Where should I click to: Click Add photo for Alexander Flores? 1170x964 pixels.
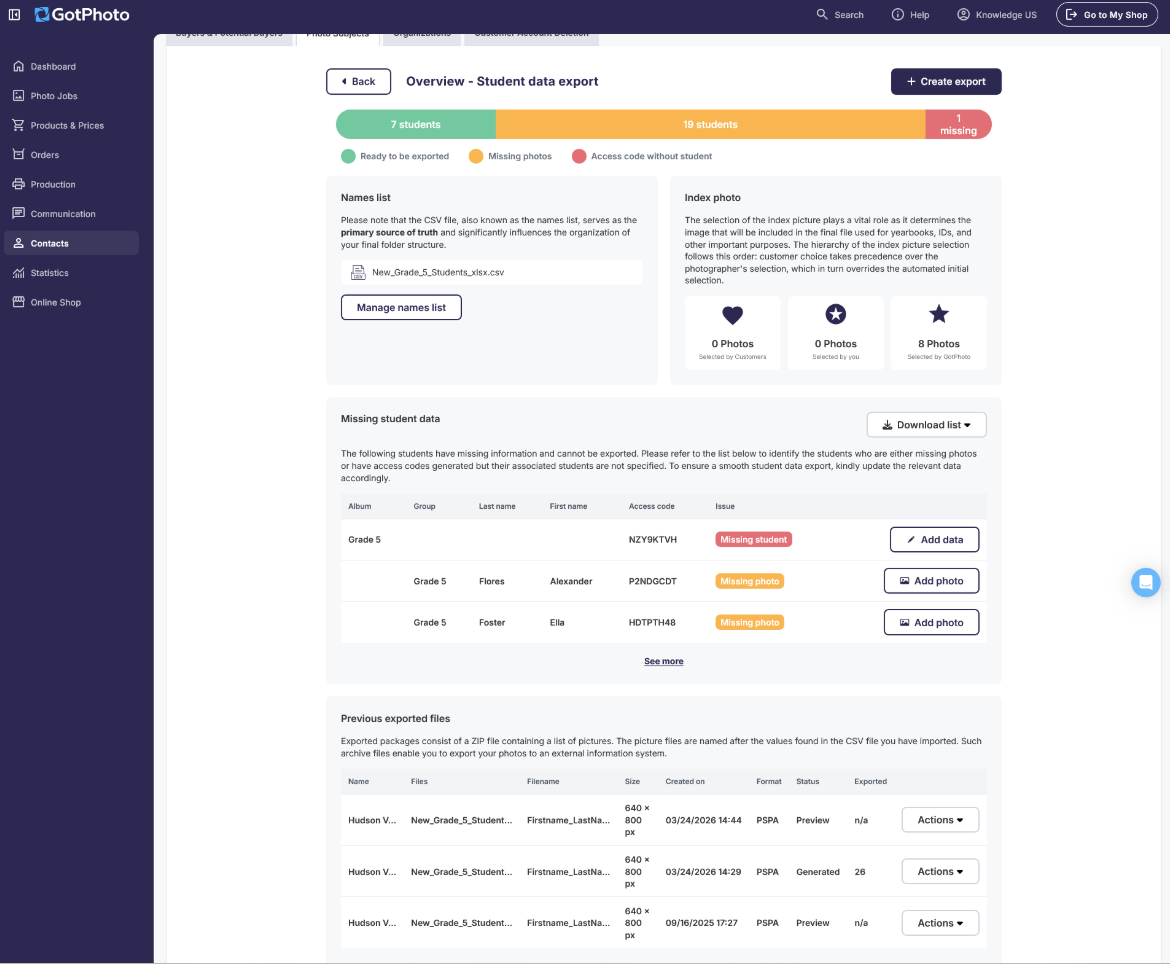click(x=931, y=580)
